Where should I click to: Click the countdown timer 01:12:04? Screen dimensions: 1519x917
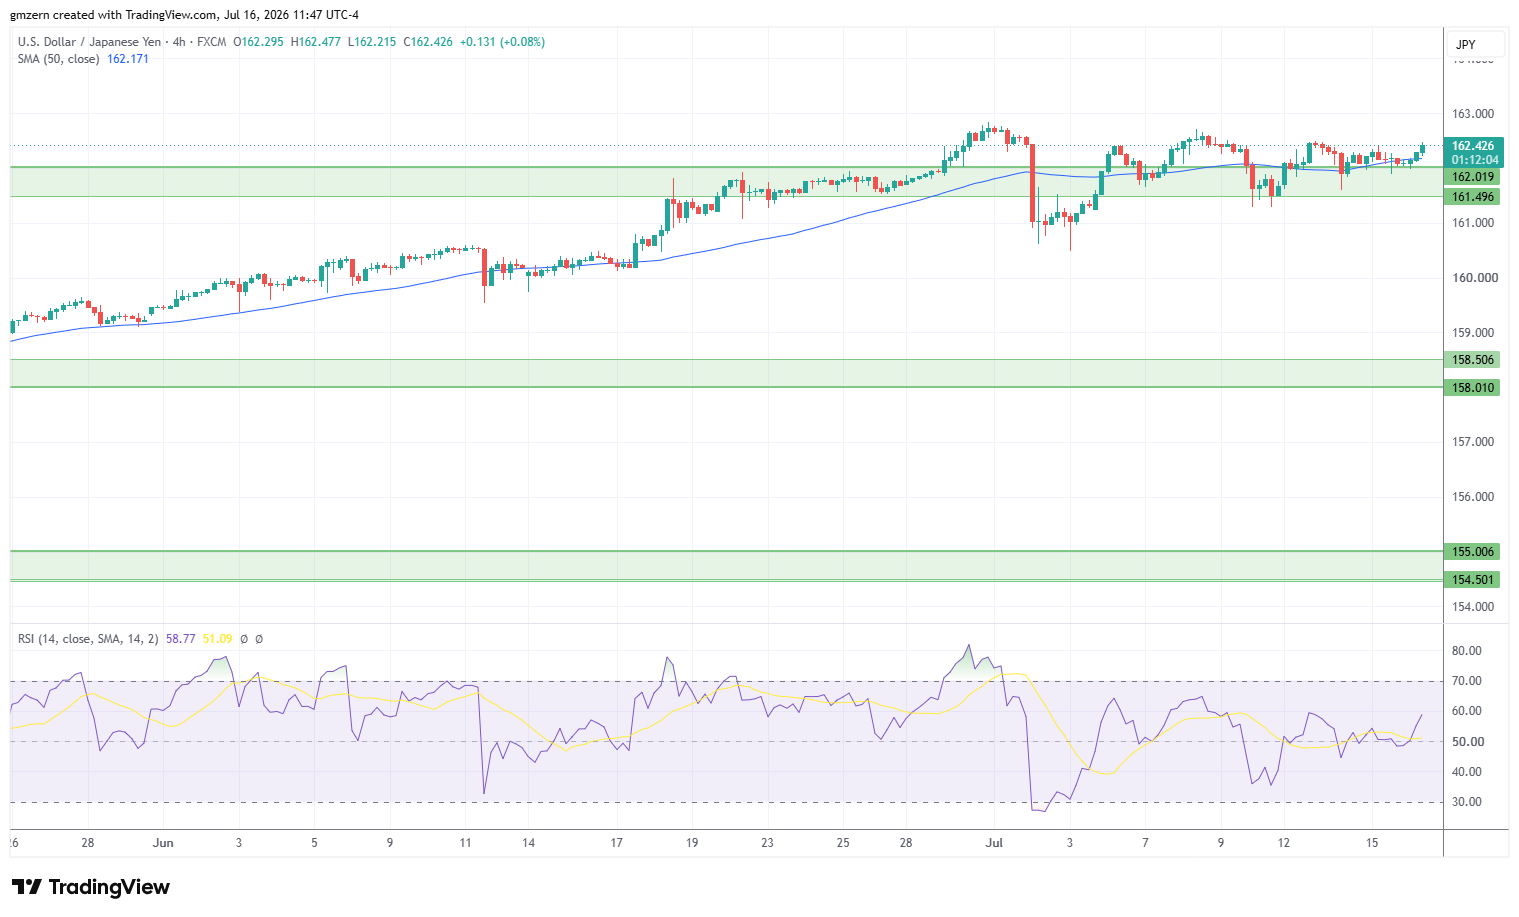[x=1475, y=160]
